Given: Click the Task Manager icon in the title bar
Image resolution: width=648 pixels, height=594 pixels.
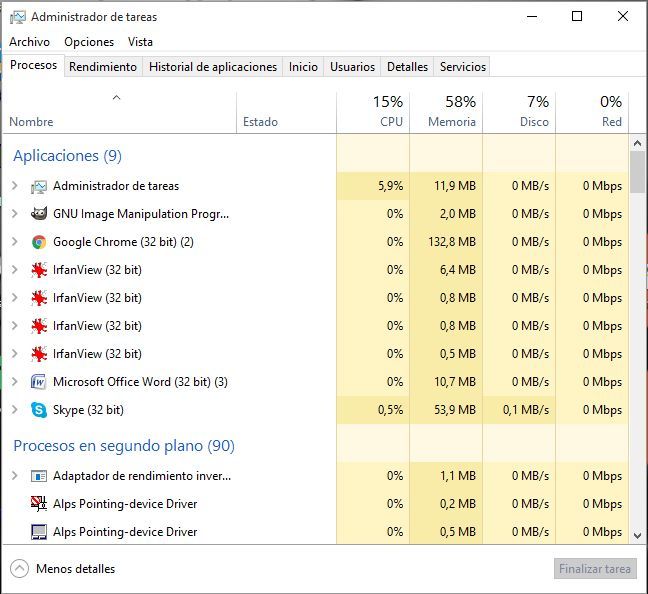Looking at the screenshot, I should tap(18, 17).
